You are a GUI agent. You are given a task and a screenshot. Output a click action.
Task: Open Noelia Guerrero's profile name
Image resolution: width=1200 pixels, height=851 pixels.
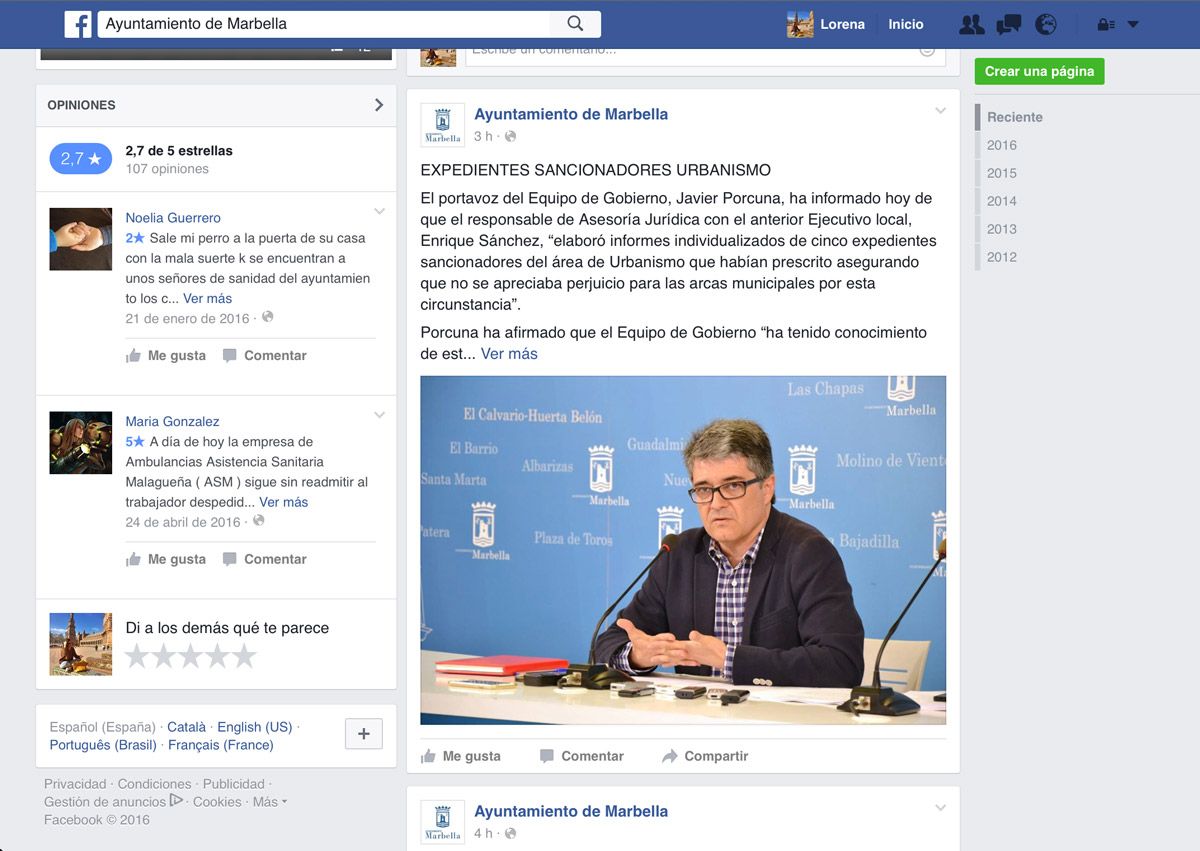point(173,218)
